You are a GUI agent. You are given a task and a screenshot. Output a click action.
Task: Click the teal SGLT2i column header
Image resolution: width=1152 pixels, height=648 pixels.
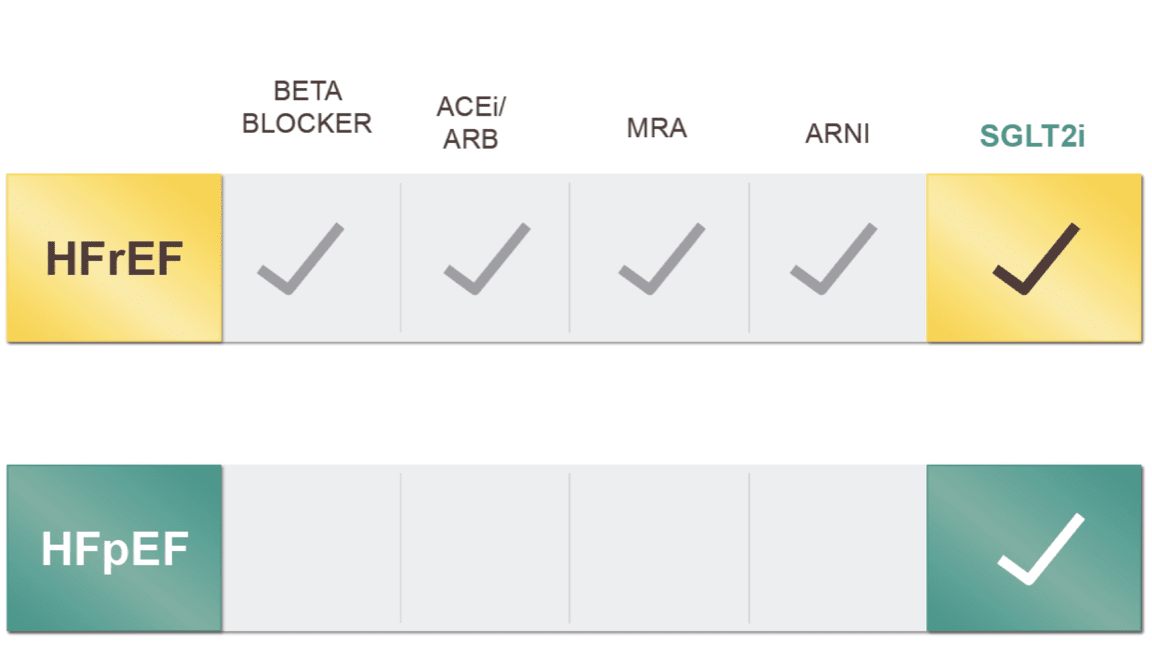point(1034,136)
